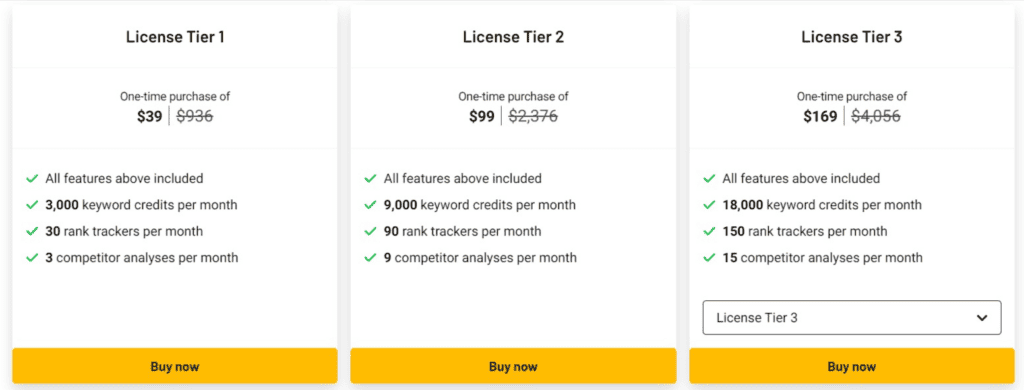Select the License Tier 1 heading
The width and height of the screenshot is (1024, 390).
tap(175, 37)
